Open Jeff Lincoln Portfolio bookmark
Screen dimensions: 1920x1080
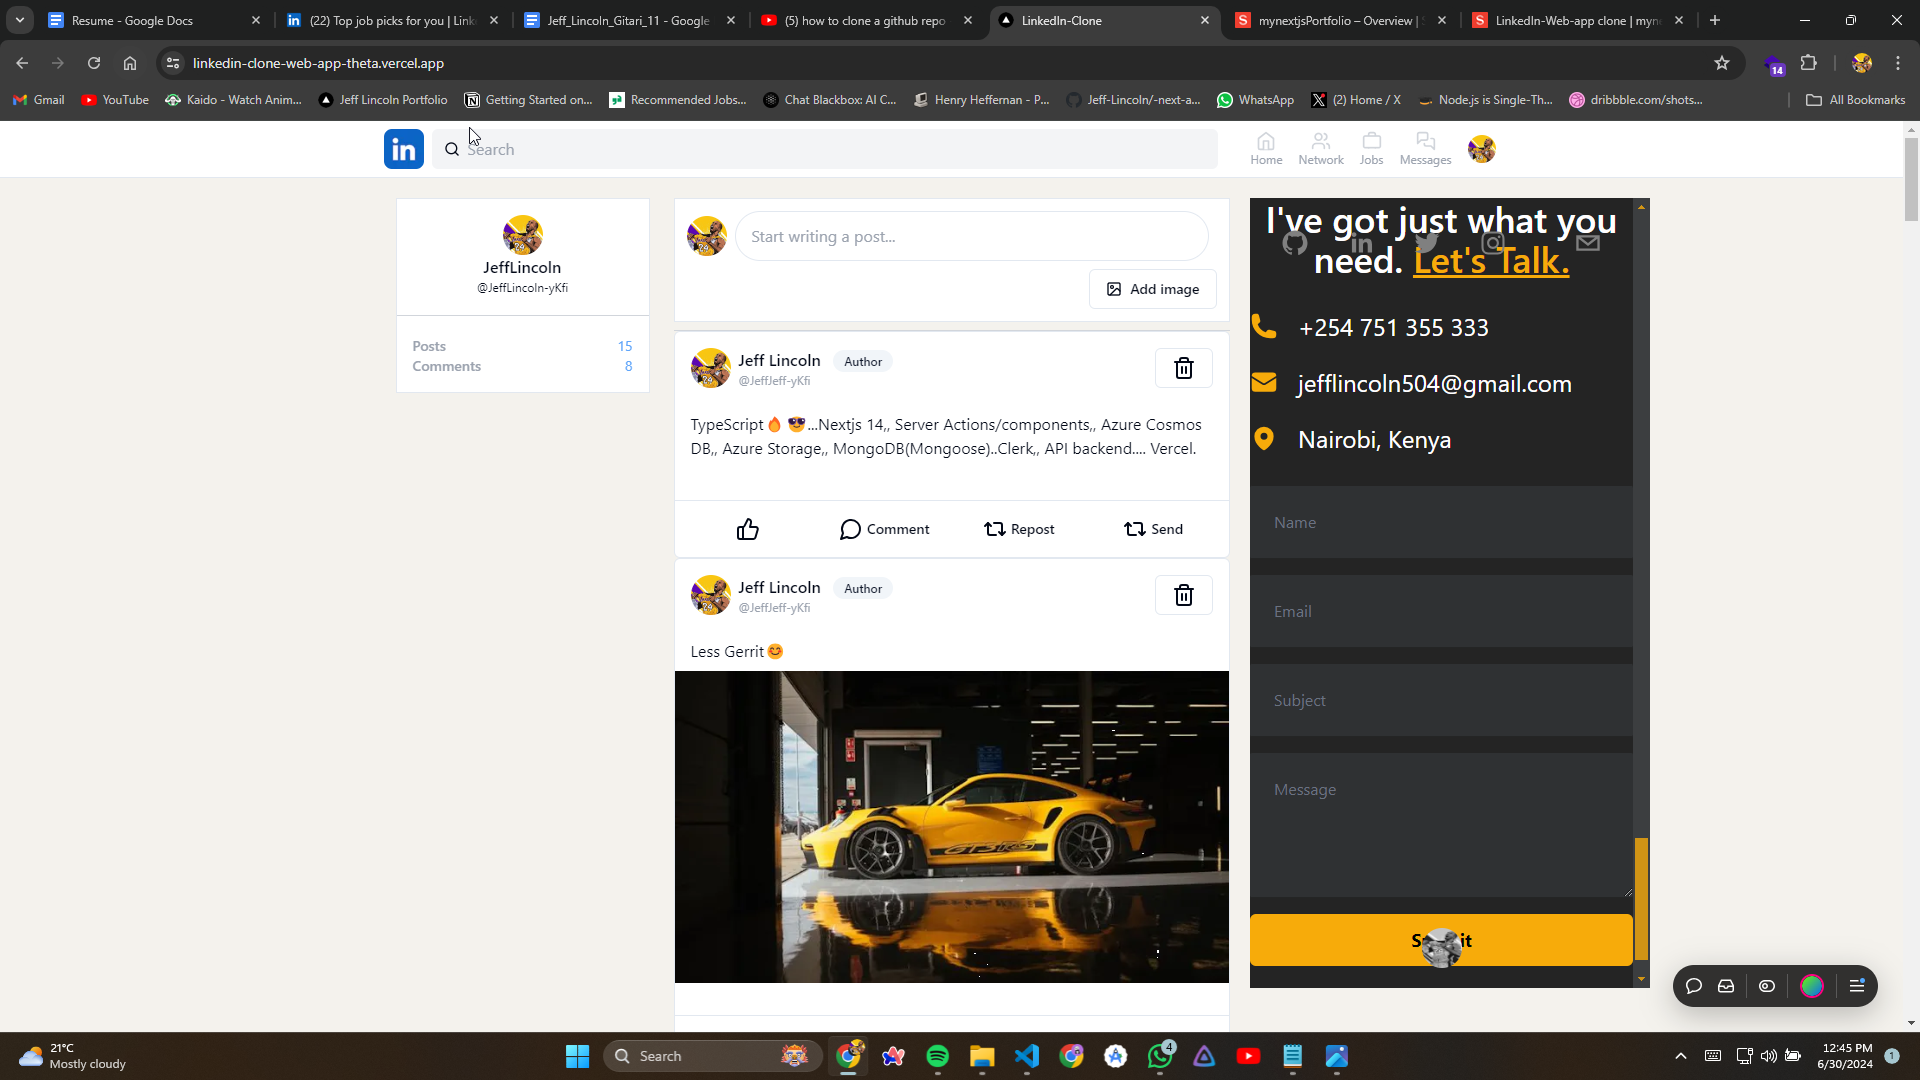(383, 100)
